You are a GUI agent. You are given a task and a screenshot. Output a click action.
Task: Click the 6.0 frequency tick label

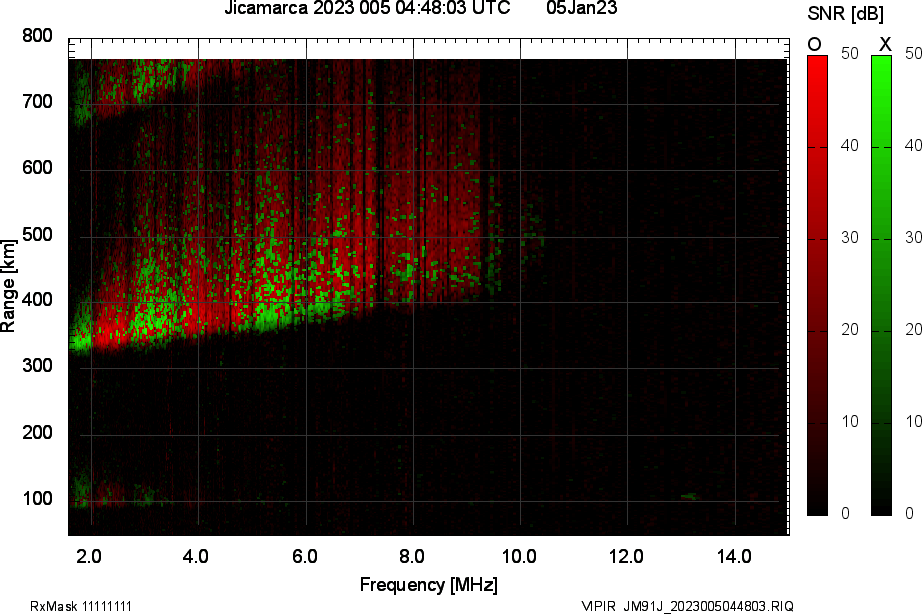click(x=305, y=556)
